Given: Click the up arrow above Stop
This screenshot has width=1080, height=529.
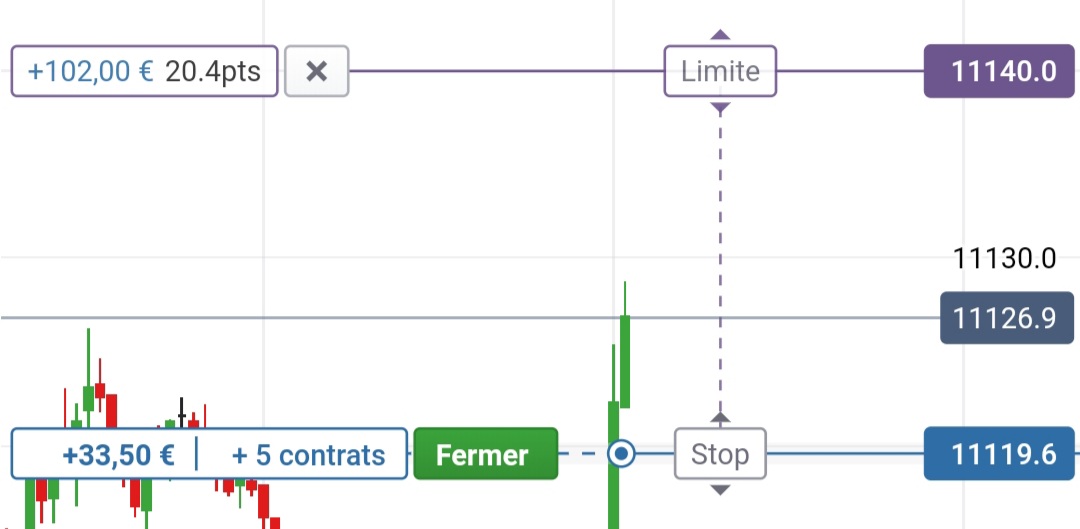Looking at the screenshot, I should click(x=720, y=417).
